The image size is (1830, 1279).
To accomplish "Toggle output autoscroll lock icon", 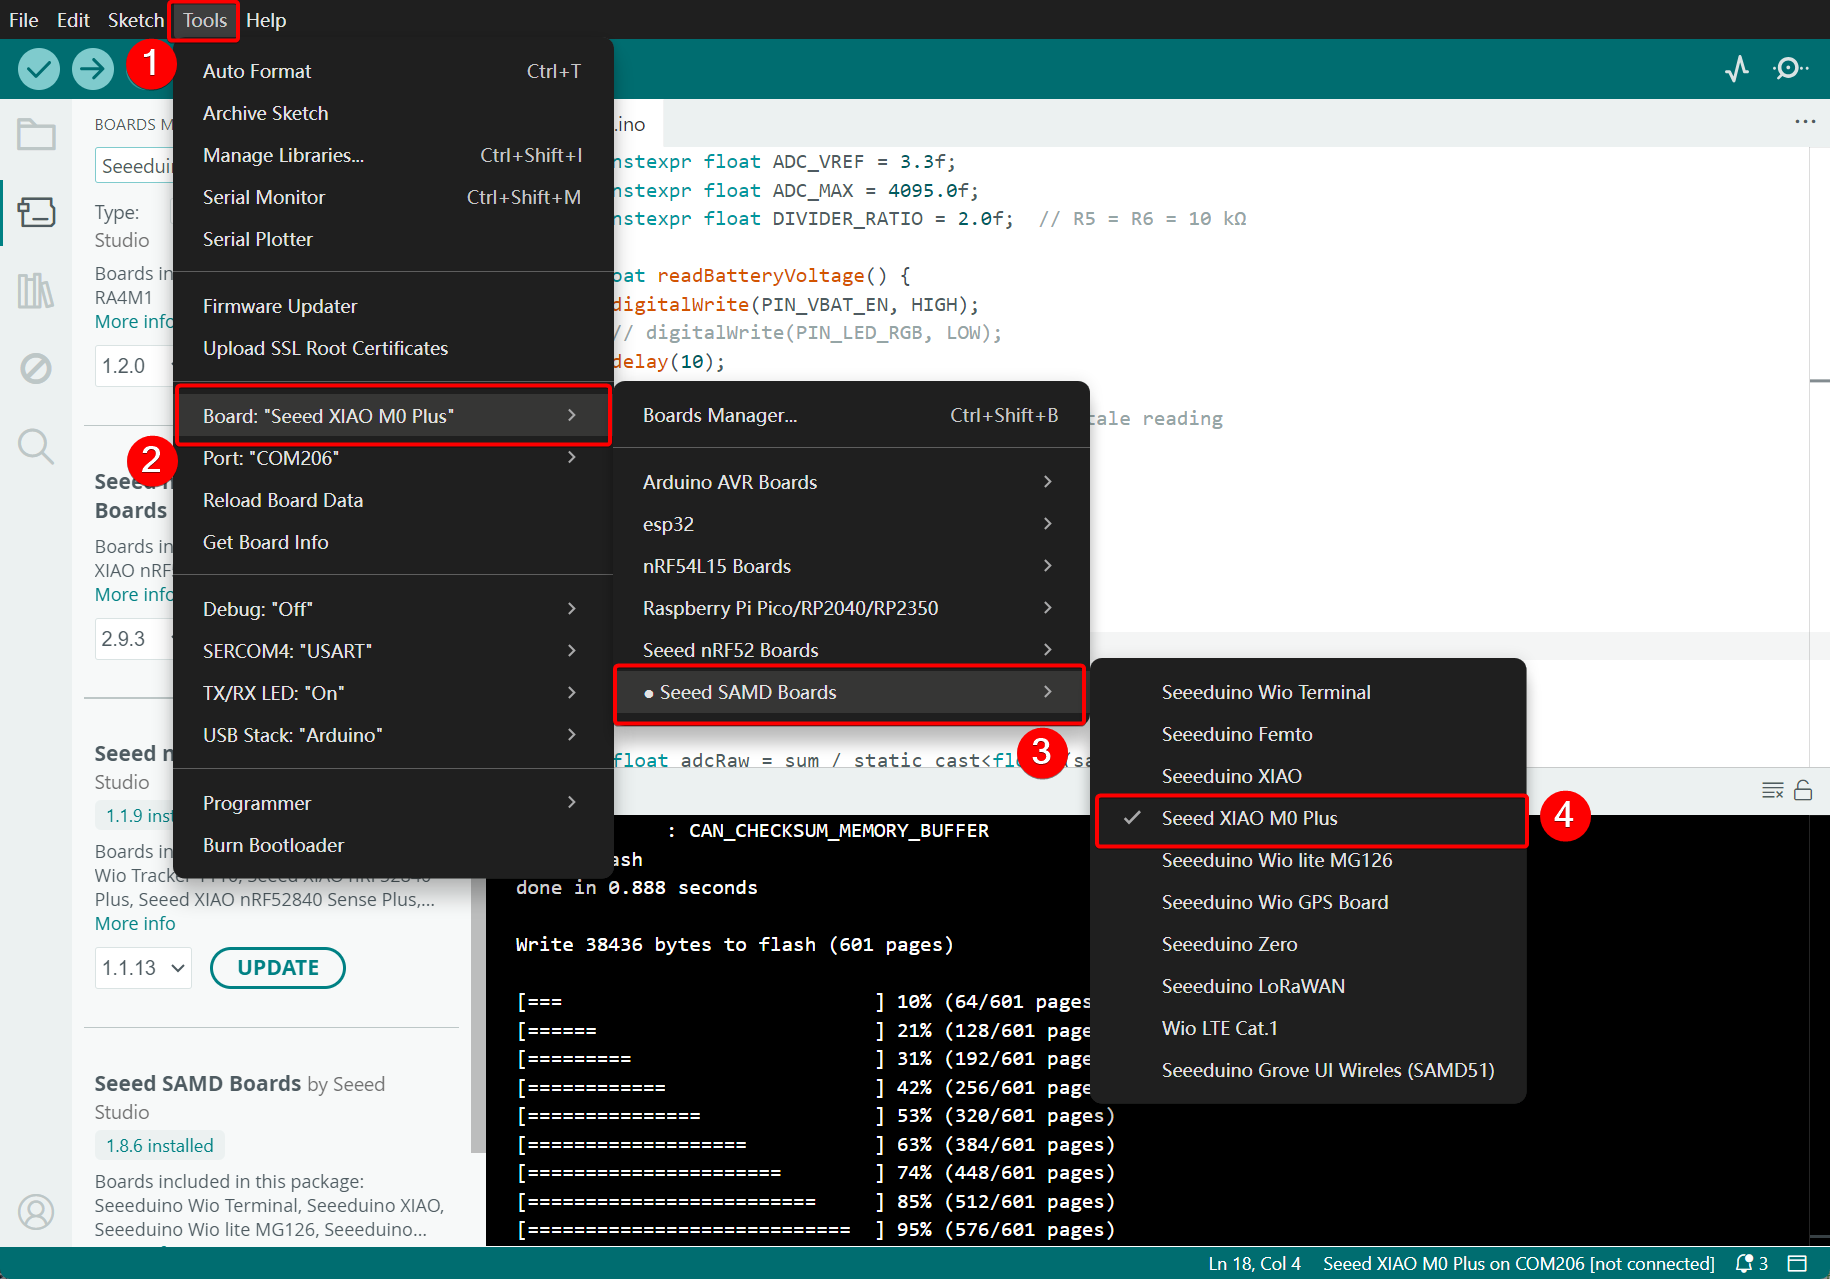I will [x=1803, y=791].
